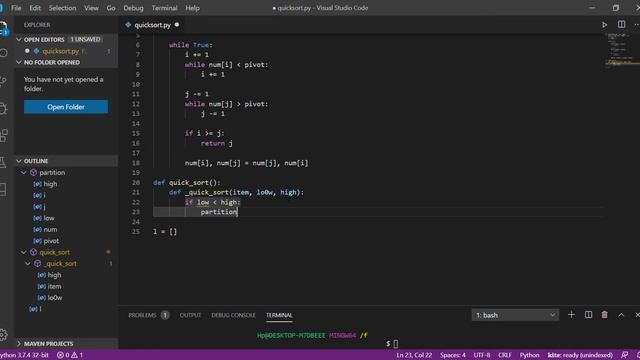Click the Open Folder button

[x=66, y=107]
